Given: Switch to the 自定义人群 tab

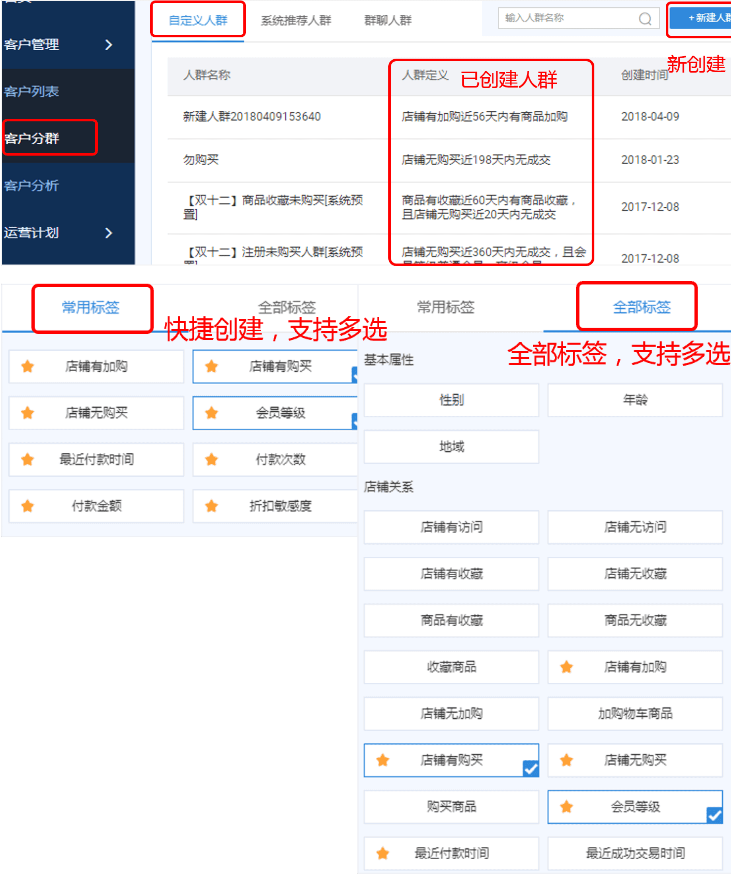Looking at the screenshot, I should click(198, 21).
